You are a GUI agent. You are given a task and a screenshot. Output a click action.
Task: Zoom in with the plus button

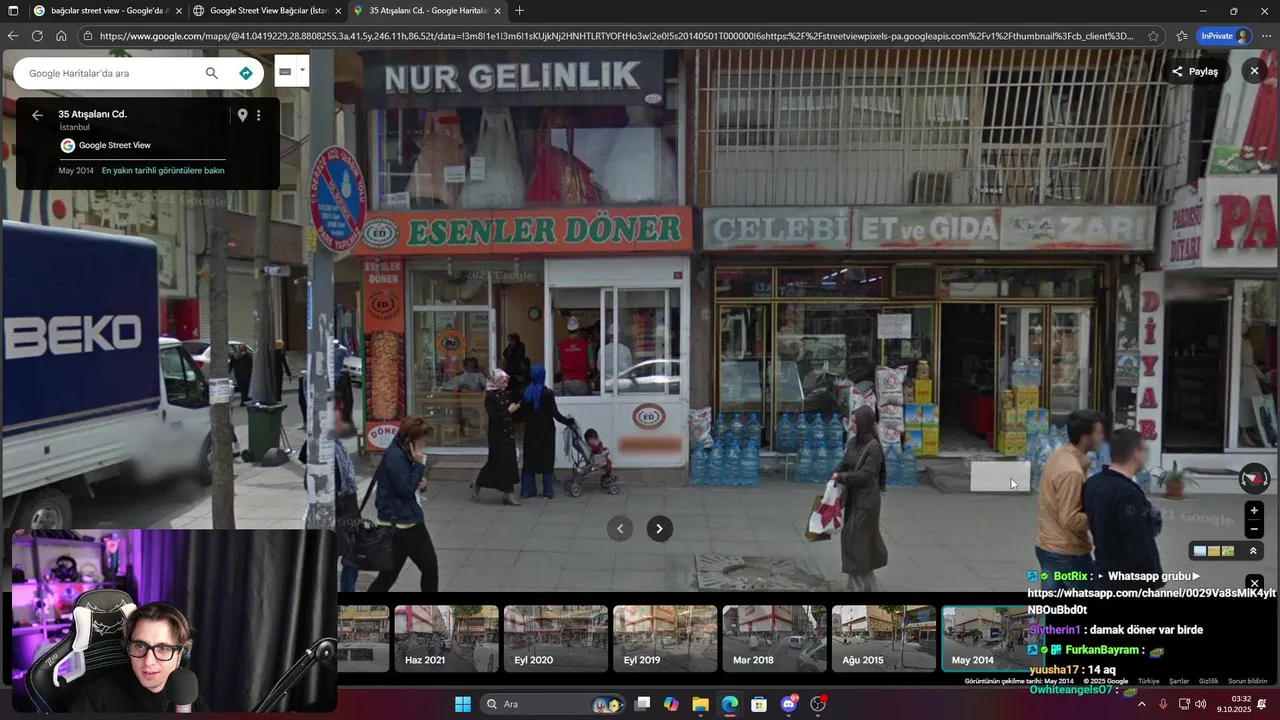pyautogui.click(x=1254, y=511)
